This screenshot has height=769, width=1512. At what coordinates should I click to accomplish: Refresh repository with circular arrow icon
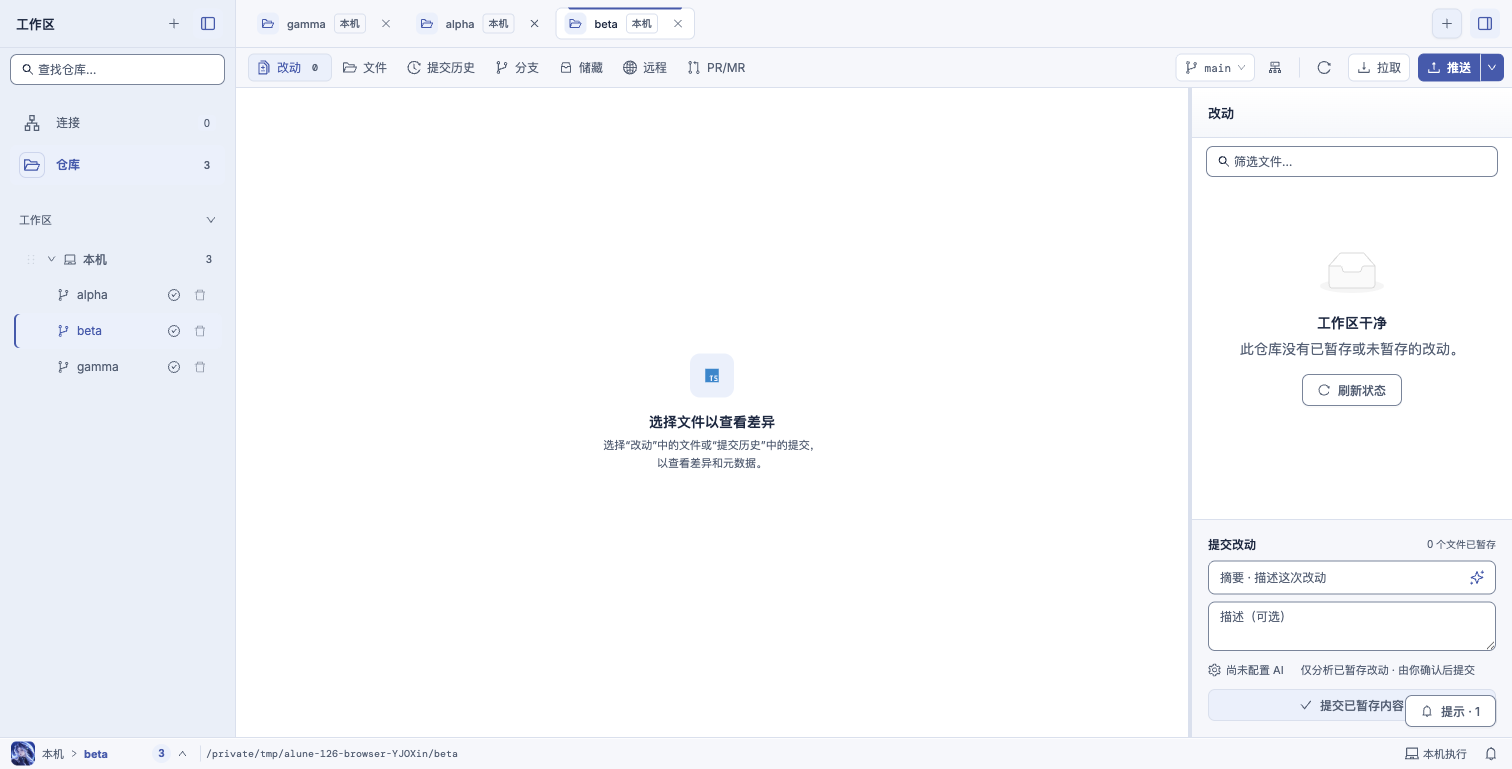tap(1324, 68)
